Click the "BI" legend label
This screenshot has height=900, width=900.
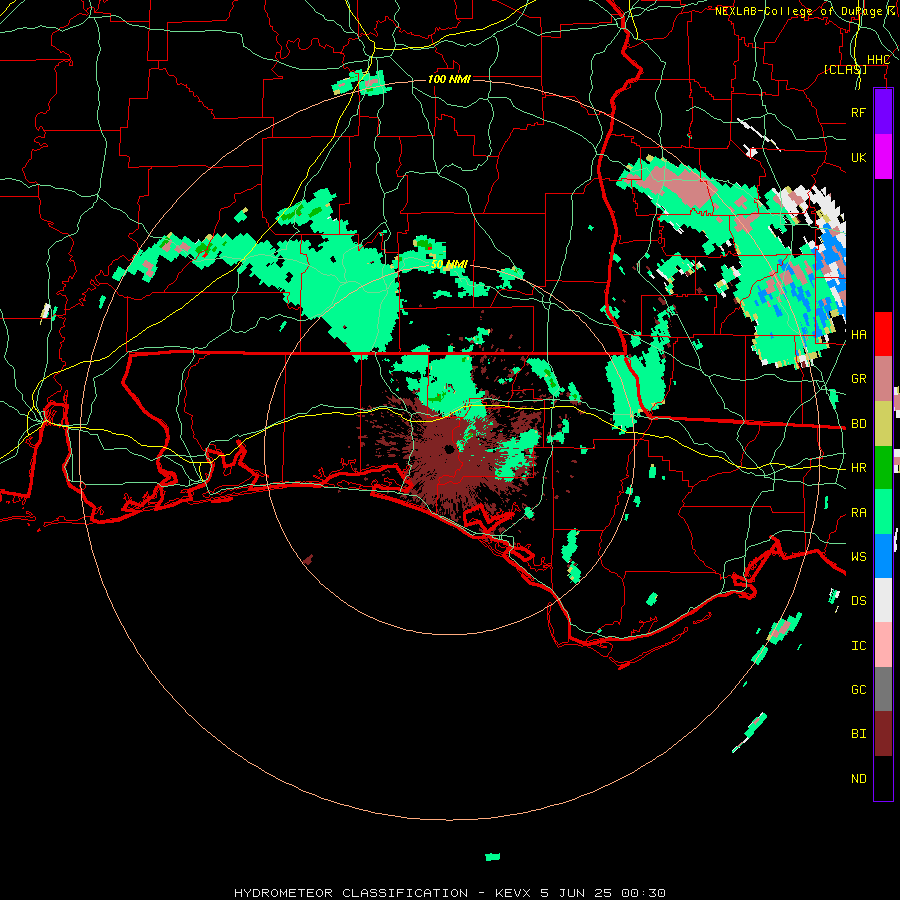[x=858, y=734]
